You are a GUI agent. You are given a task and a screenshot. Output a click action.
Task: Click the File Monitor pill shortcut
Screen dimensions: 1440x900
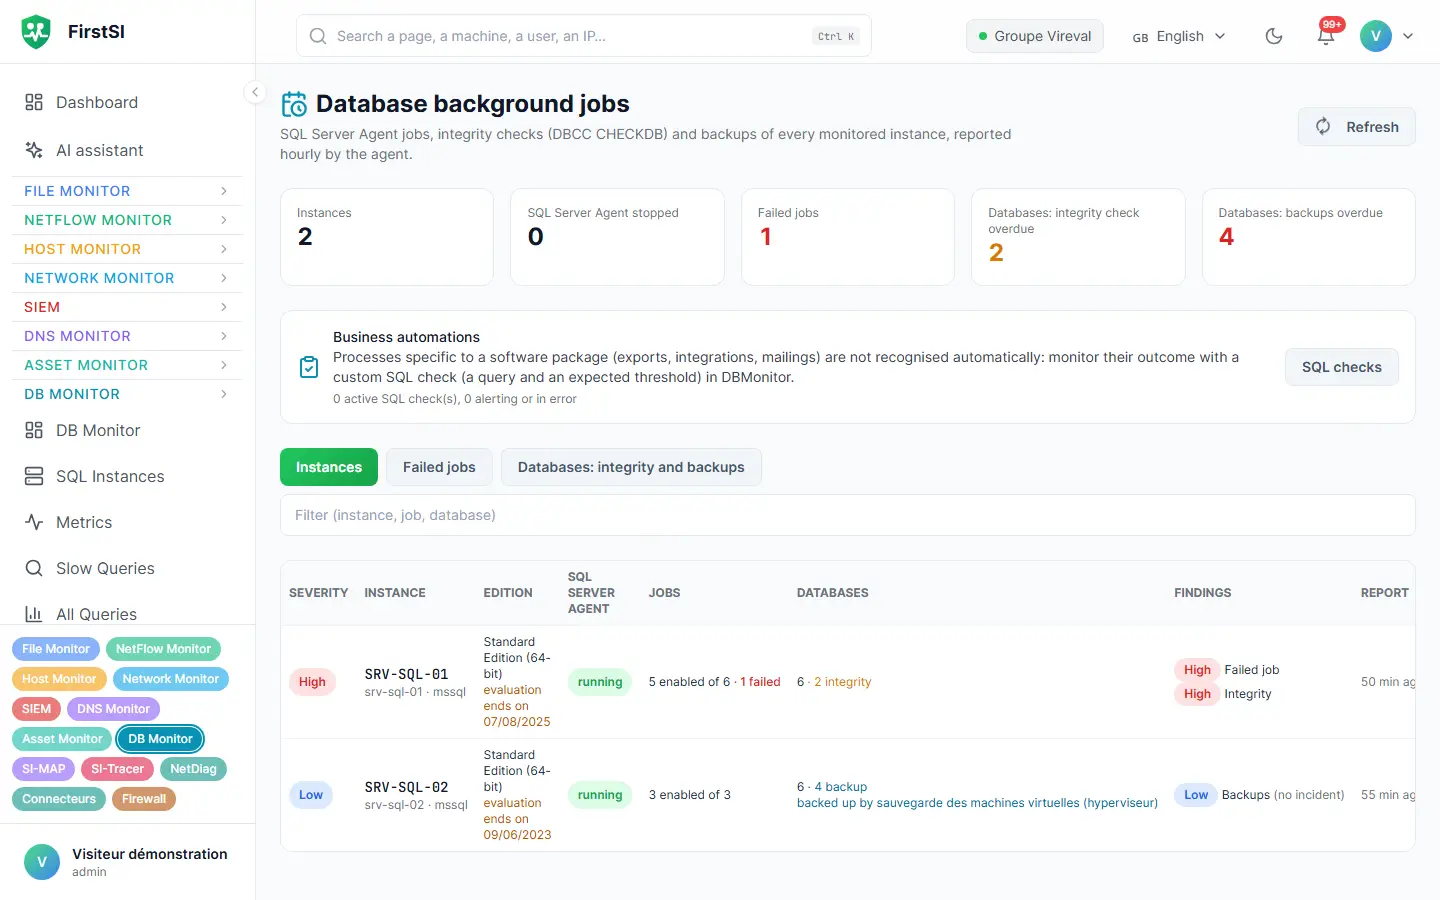[x=56, y=649]
